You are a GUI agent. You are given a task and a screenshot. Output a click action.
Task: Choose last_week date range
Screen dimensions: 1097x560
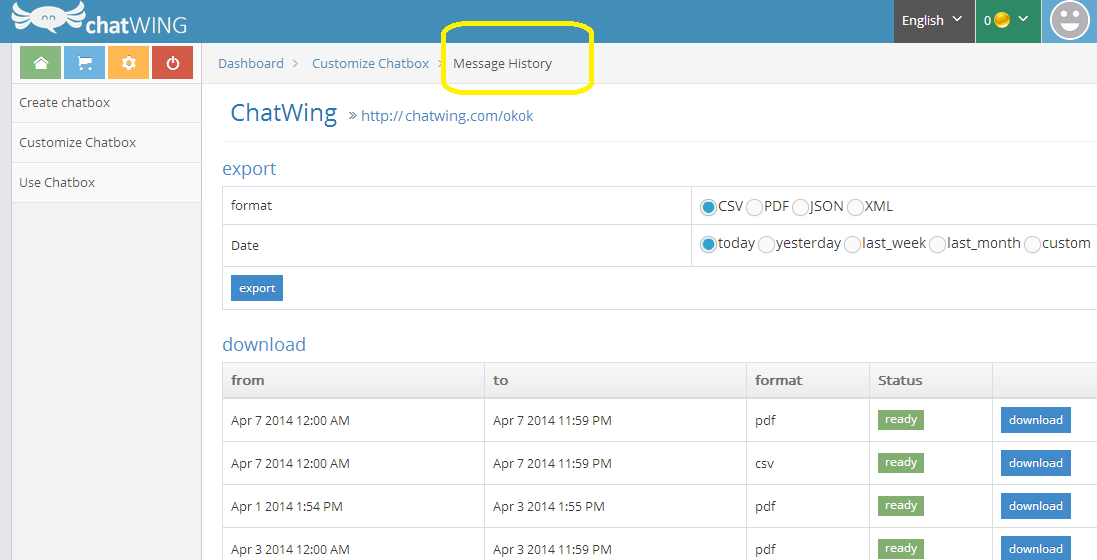click(852, 244)
